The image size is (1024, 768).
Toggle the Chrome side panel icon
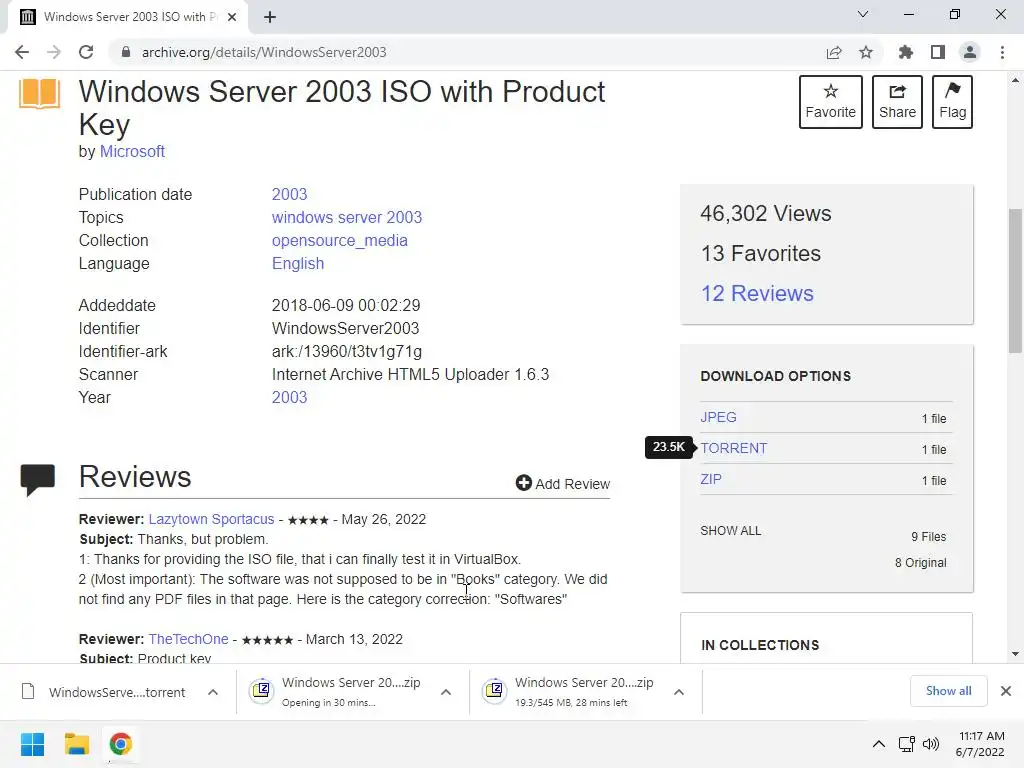(938, 52)
